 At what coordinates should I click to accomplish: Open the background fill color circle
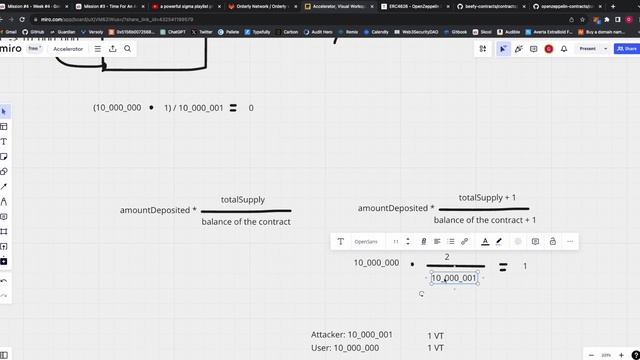click(x=518, y=242)
